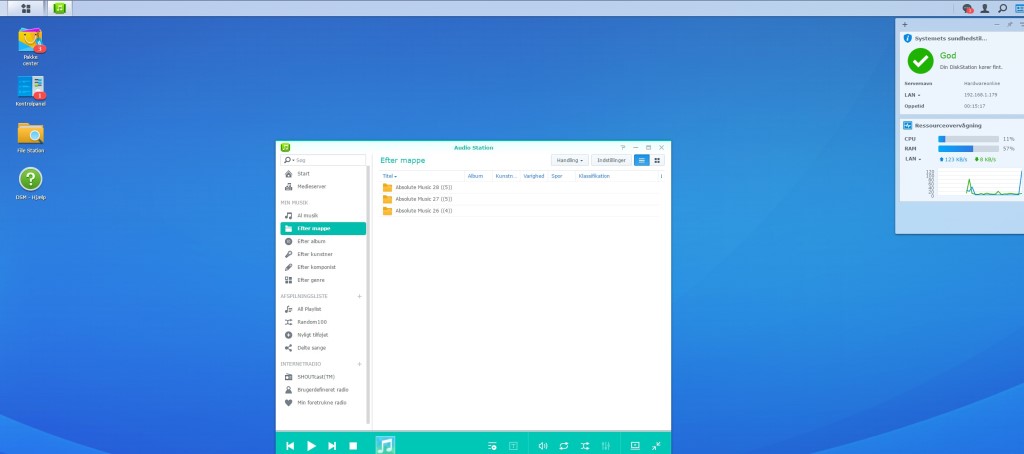Click the sidebar vertical scrollbar
The image size is (1024, 454).
[368, 294]
